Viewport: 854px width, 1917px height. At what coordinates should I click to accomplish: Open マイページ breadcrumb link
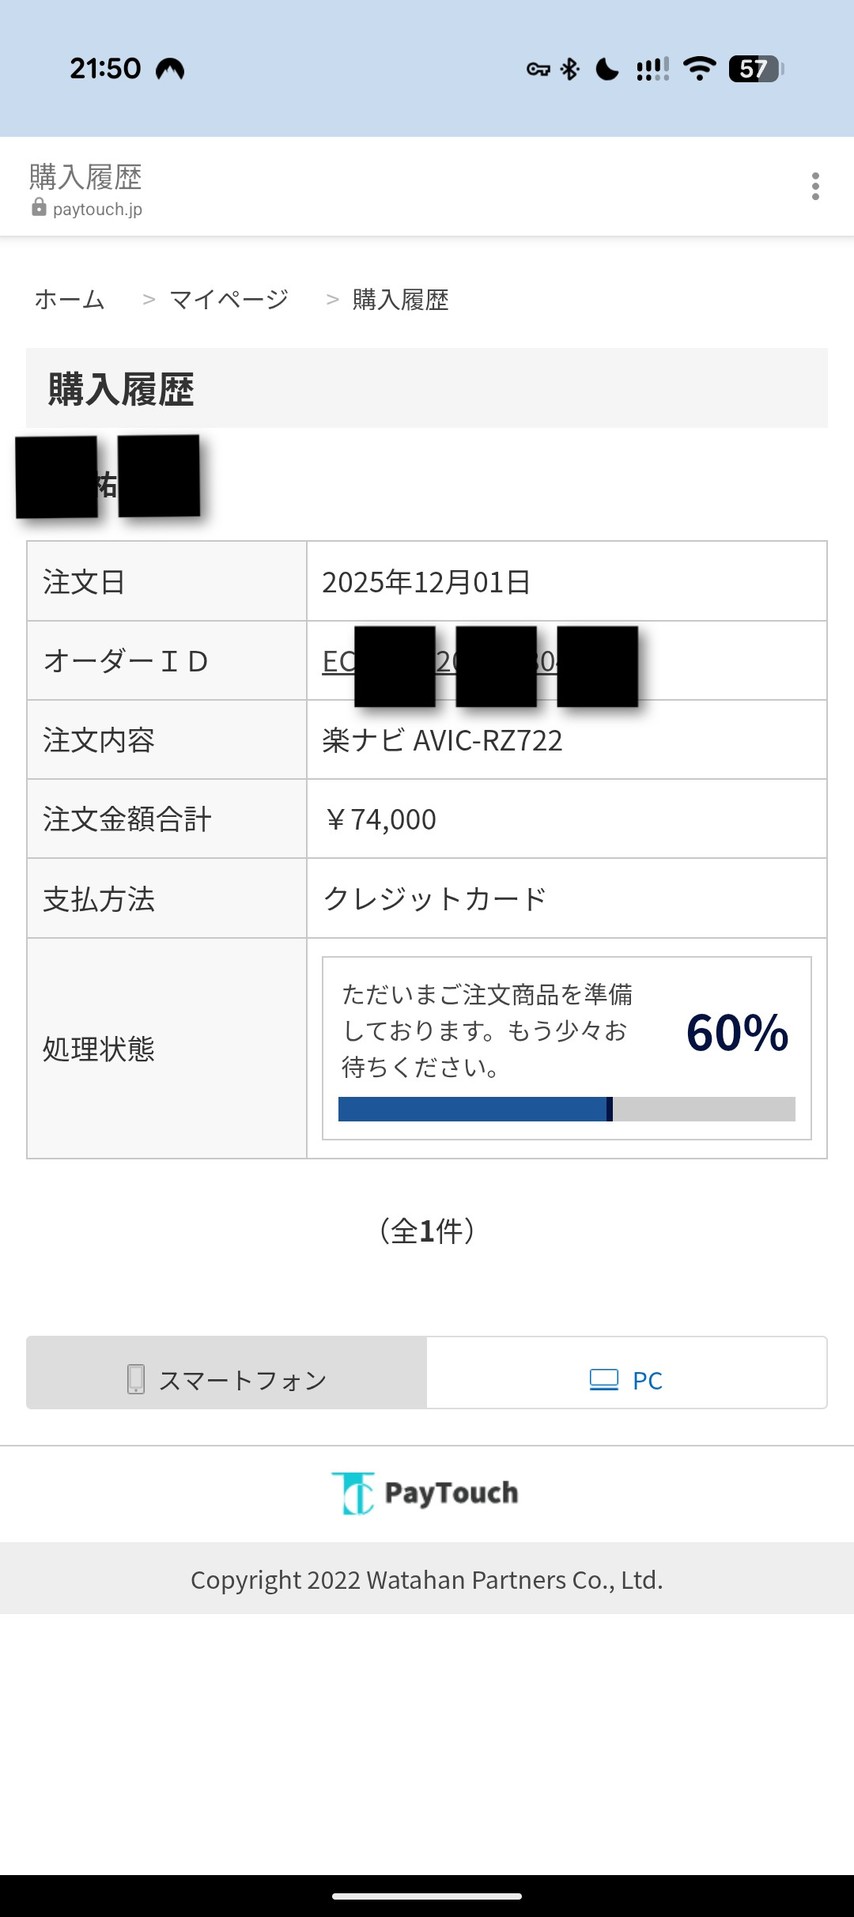pos(229,299)
